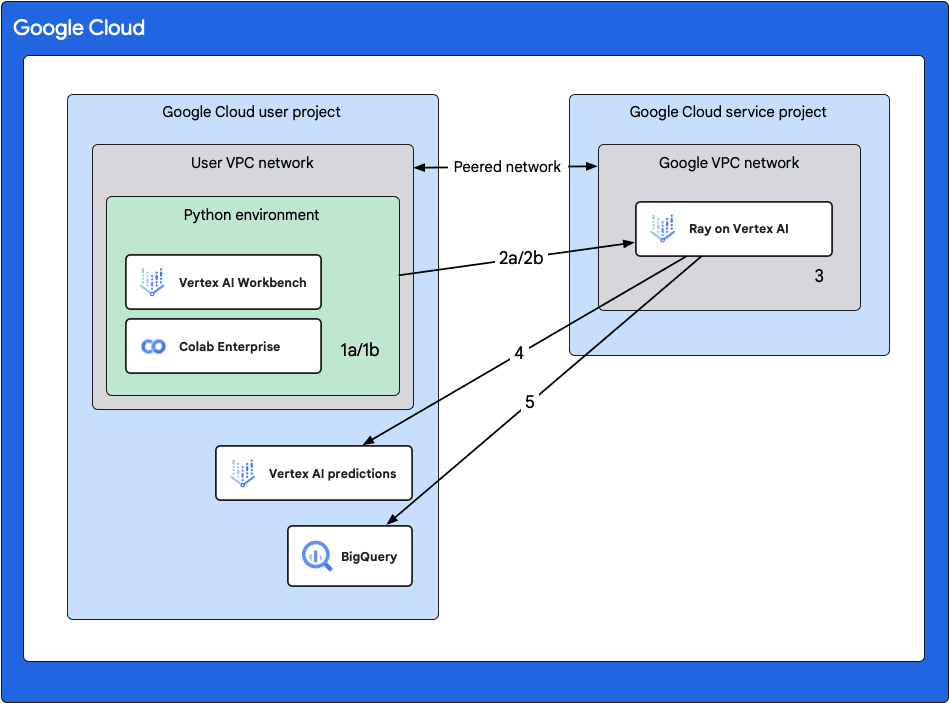Click the "Google VPC network" heading
949x703 pixels.
click(729, 163)
